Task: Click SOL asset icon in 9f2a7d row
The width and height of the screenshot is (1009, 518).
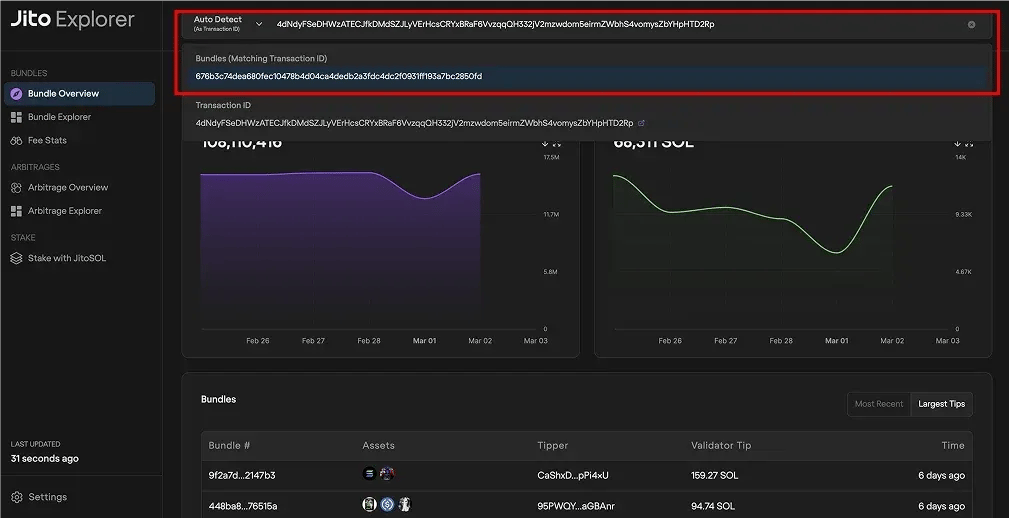Action: point(369,474)
